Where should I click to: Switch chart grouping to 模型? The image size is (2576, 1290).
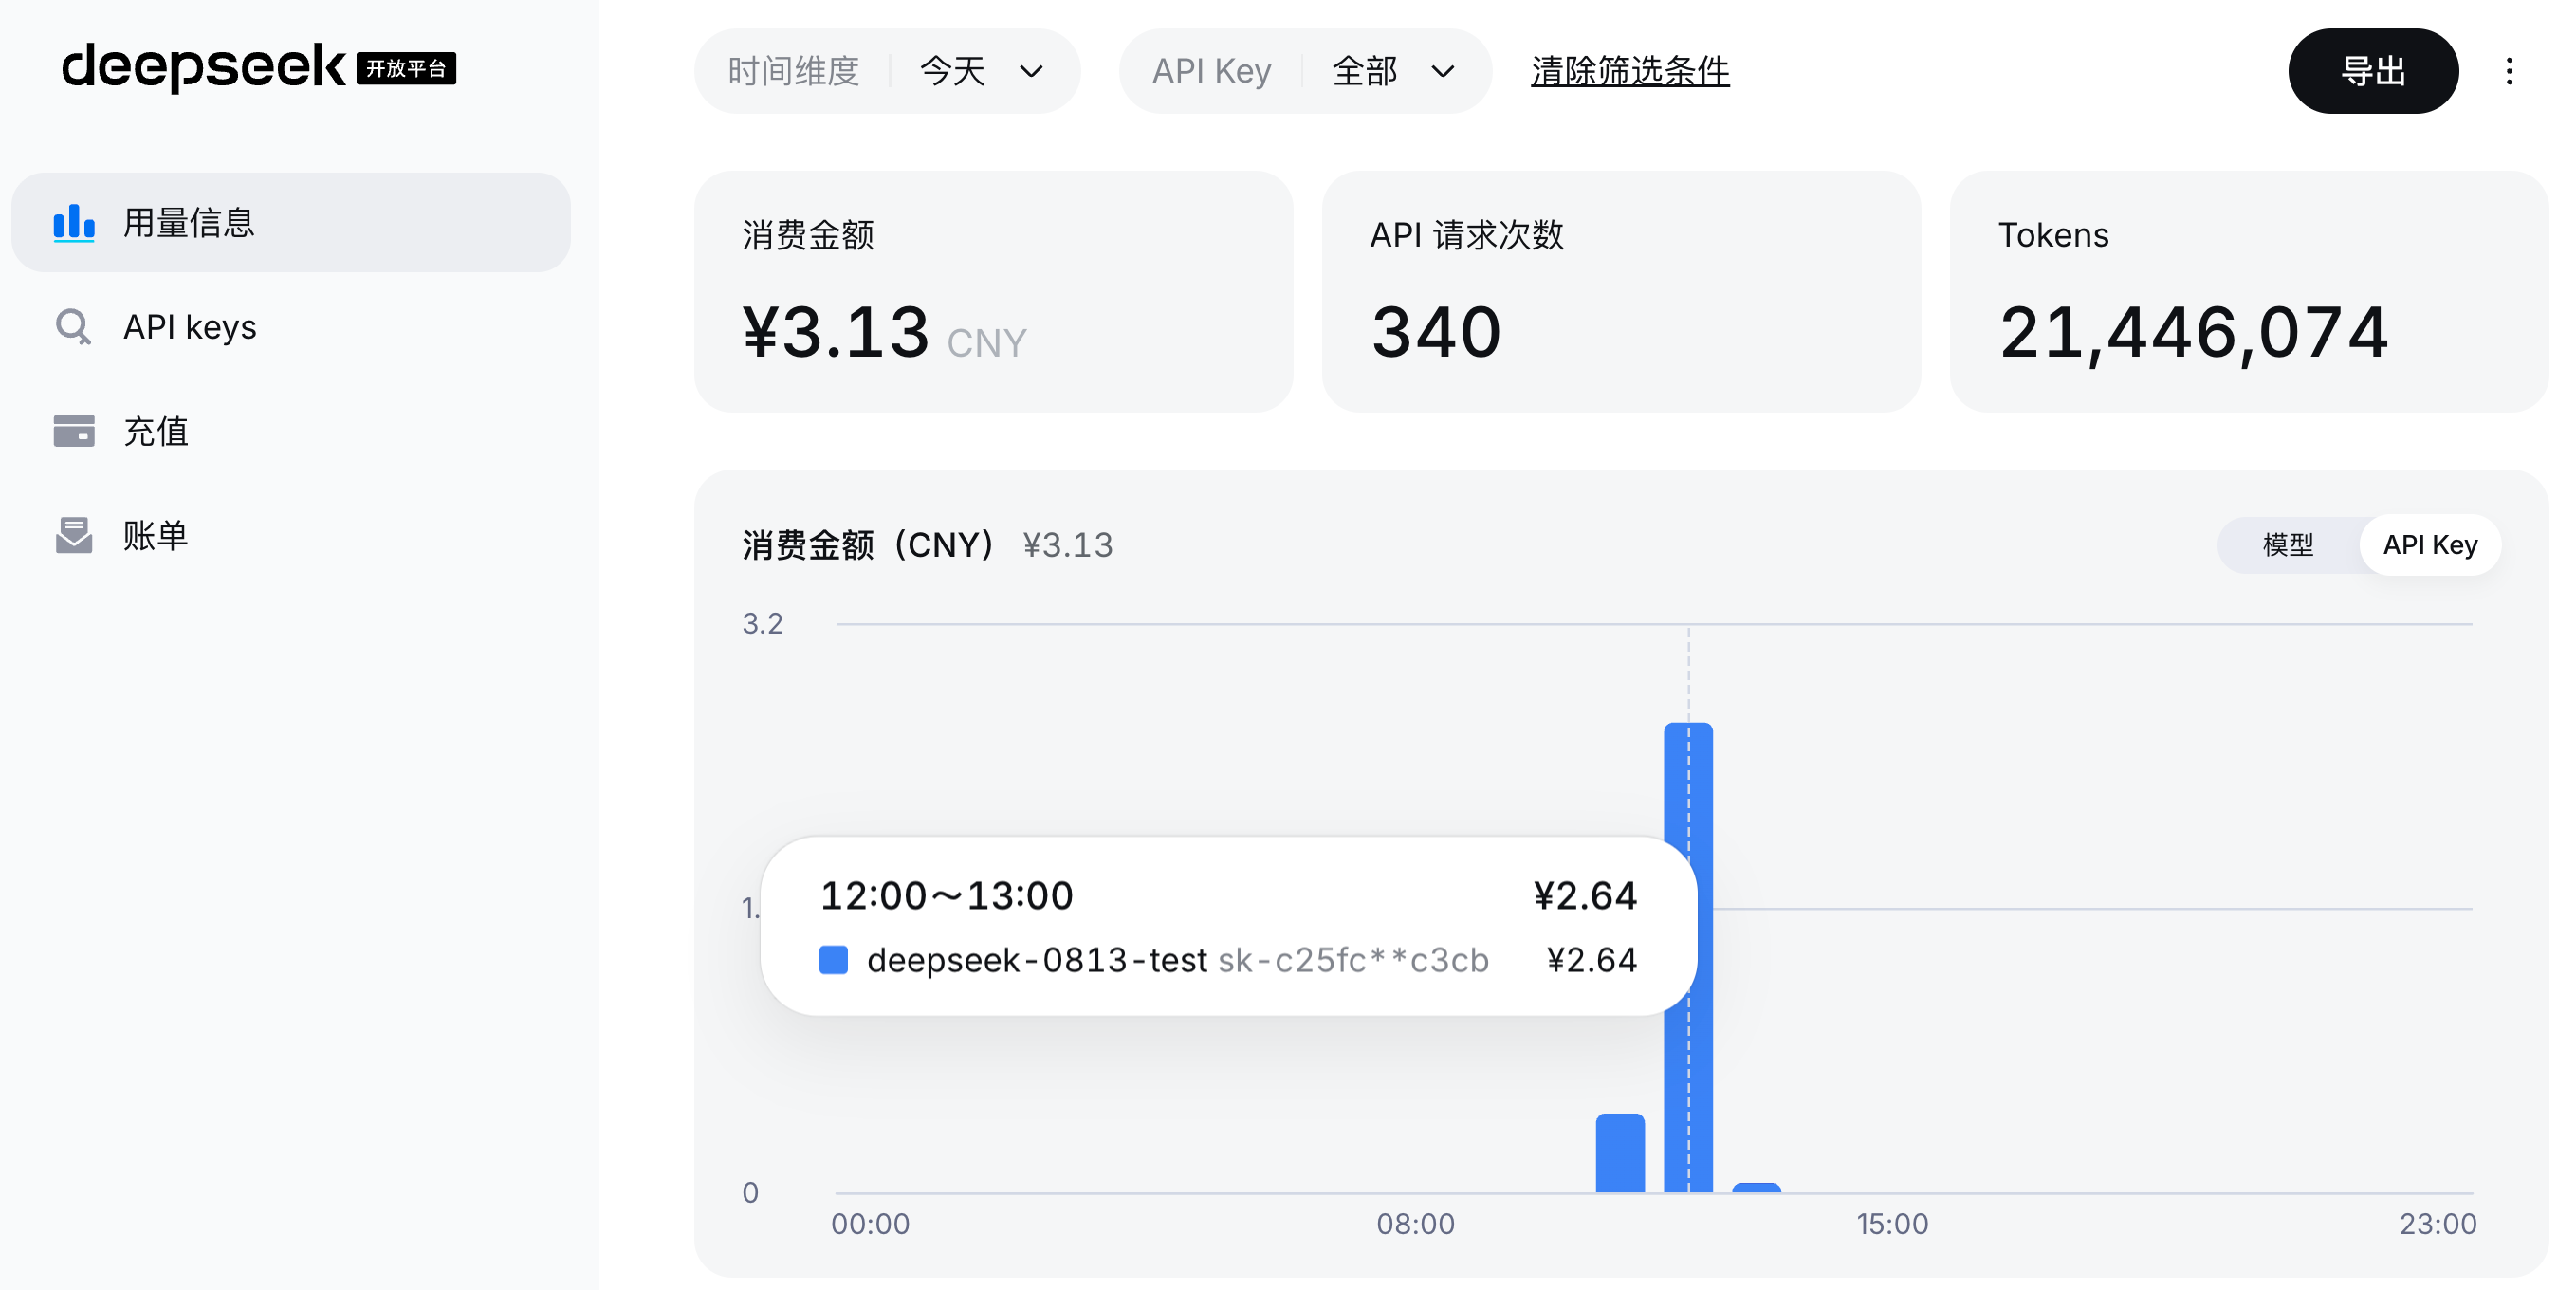2287,545
